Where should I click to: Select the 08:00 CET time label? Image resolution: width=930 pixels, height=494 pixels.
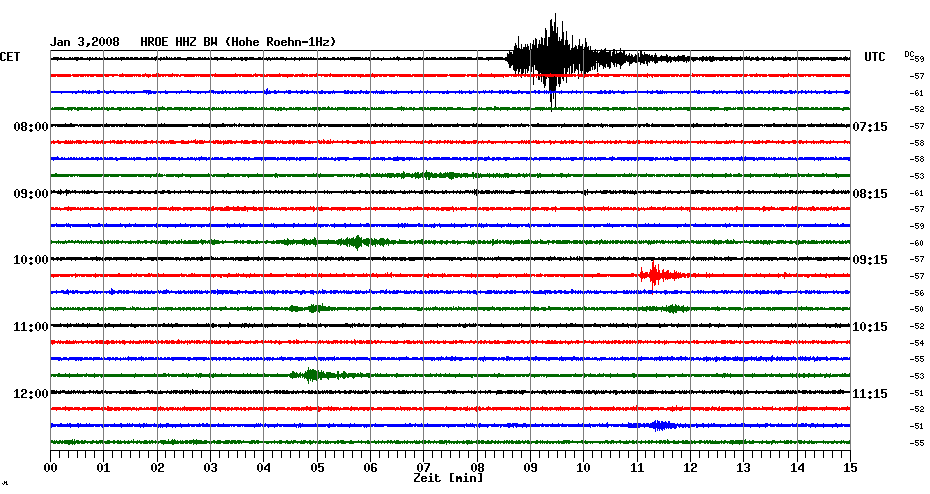click(31, 127)
